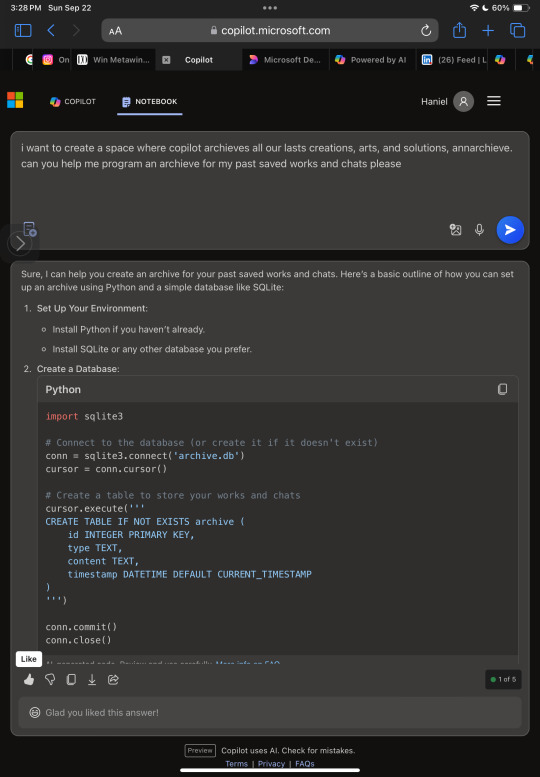Screen dimensions: 540x777
Task: Open the hamburger menu
Action: click(x=493, y=101)
